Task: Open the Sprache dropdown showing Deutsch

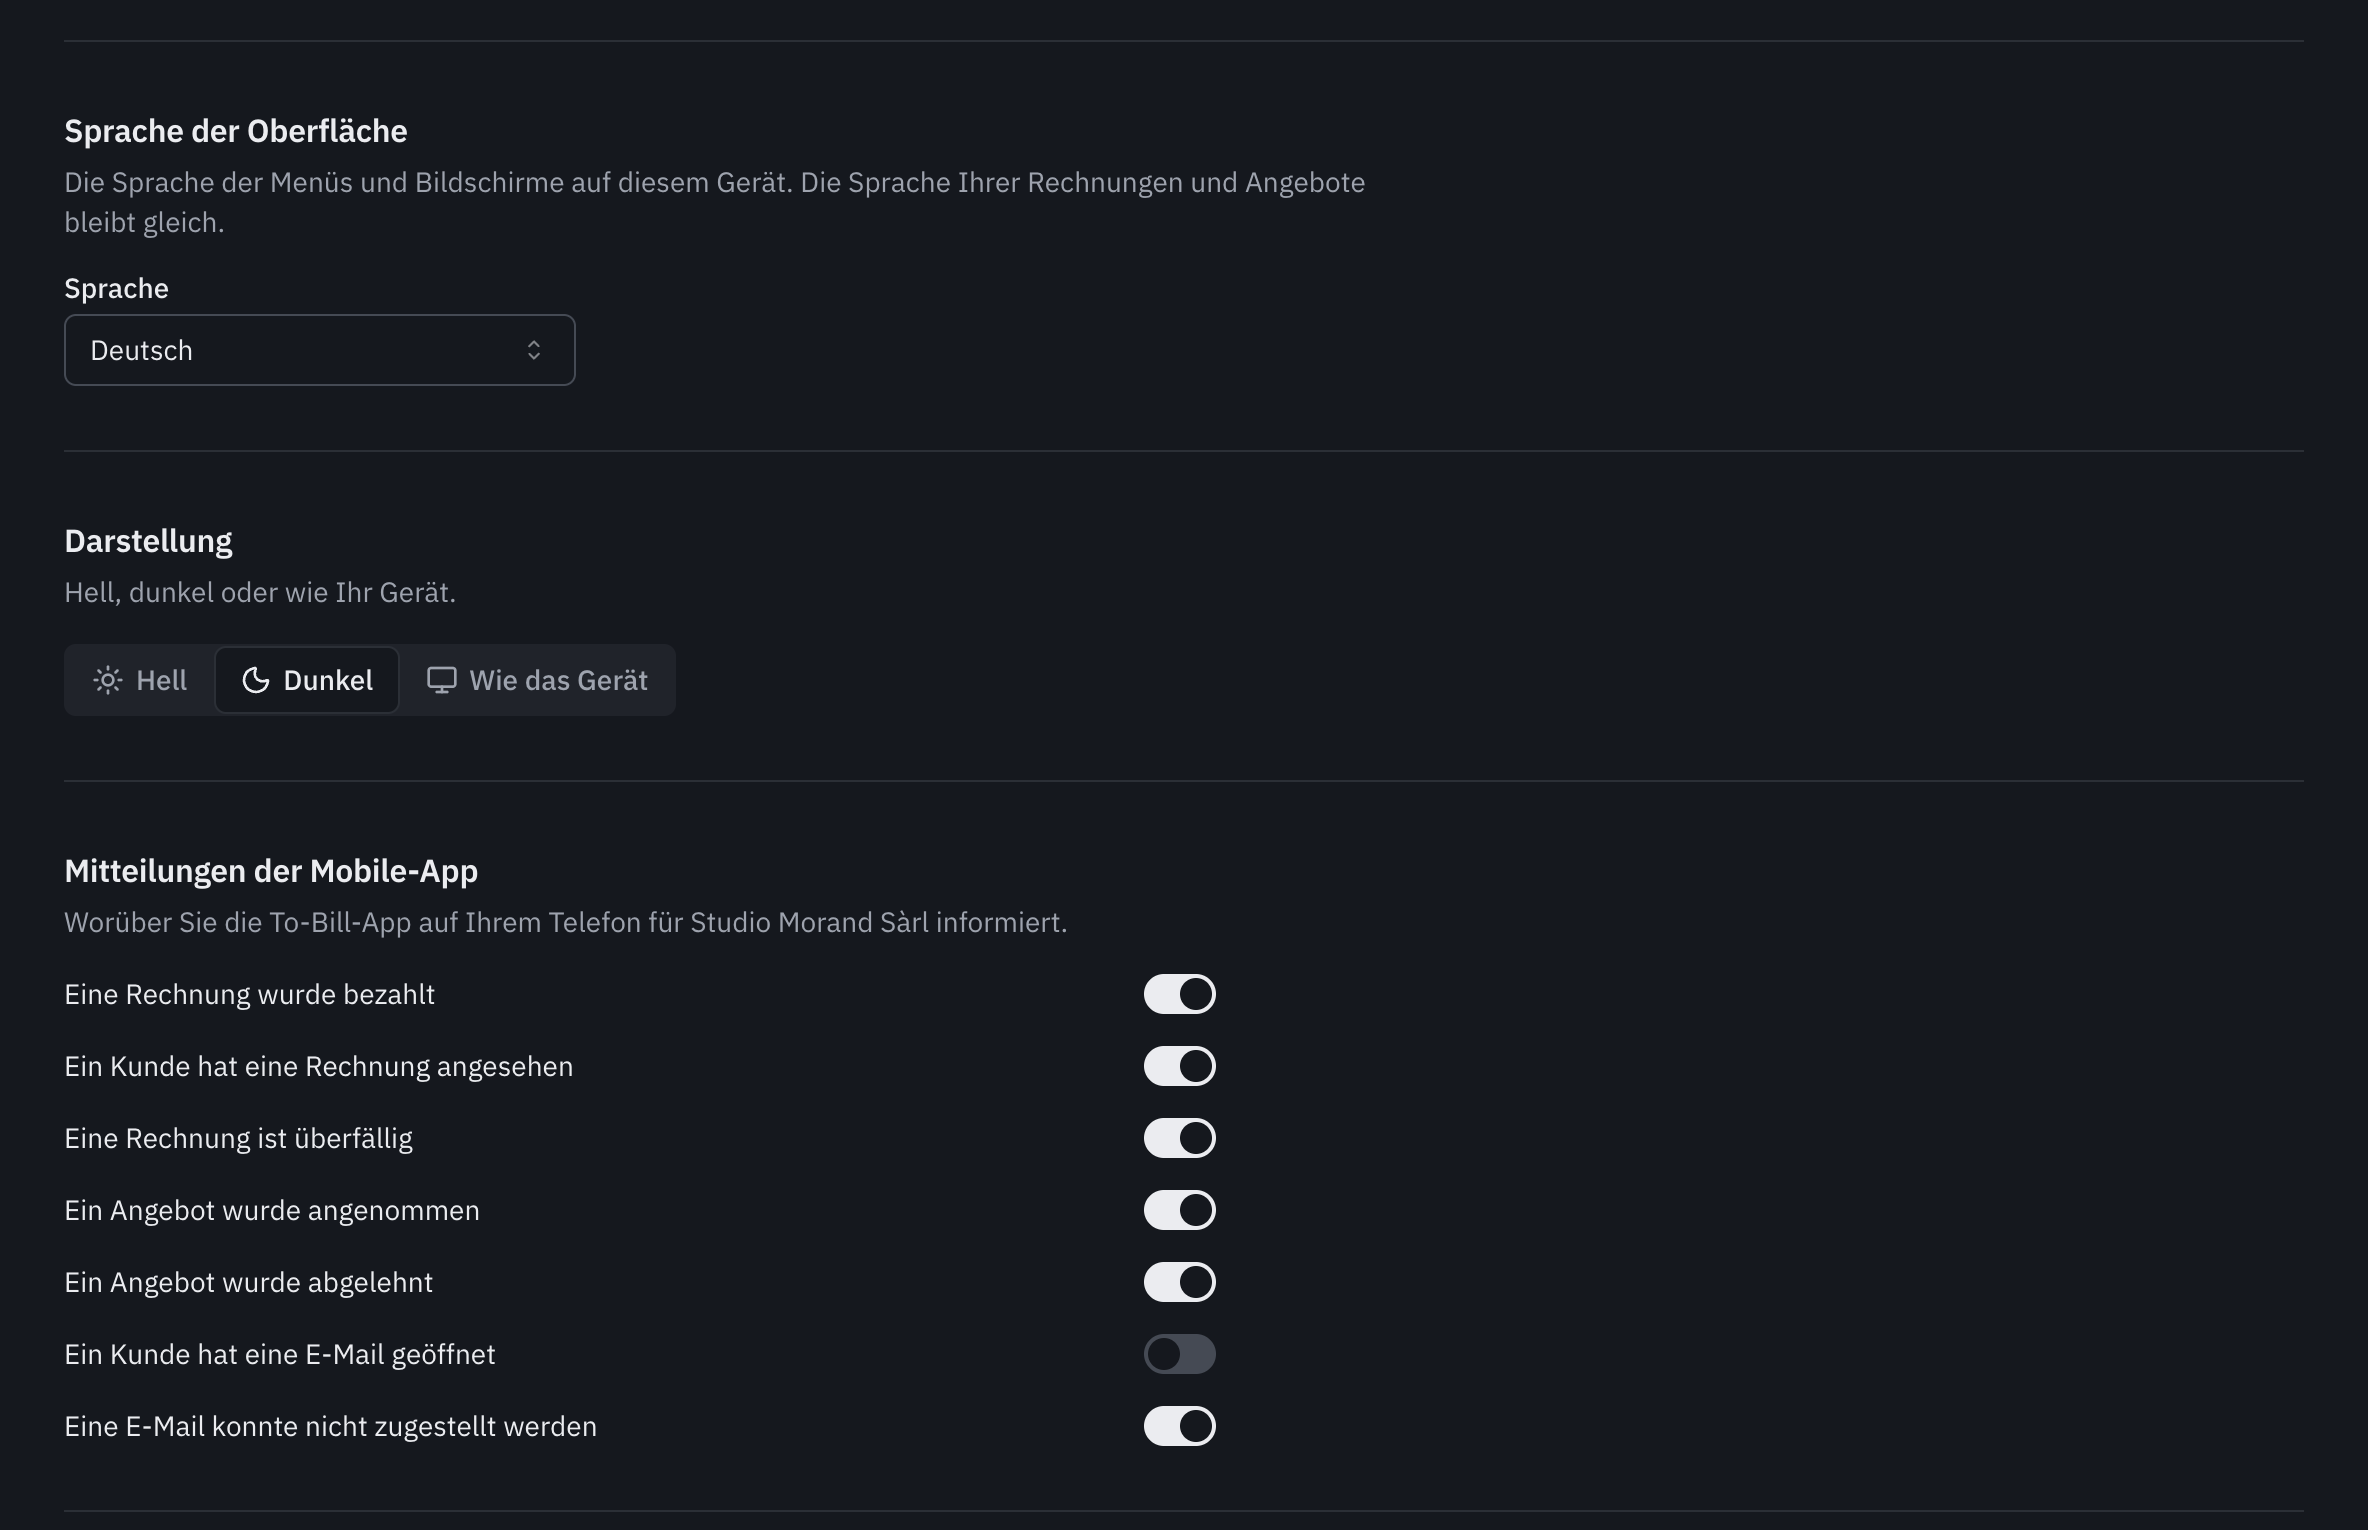Action: coord(320,350)
